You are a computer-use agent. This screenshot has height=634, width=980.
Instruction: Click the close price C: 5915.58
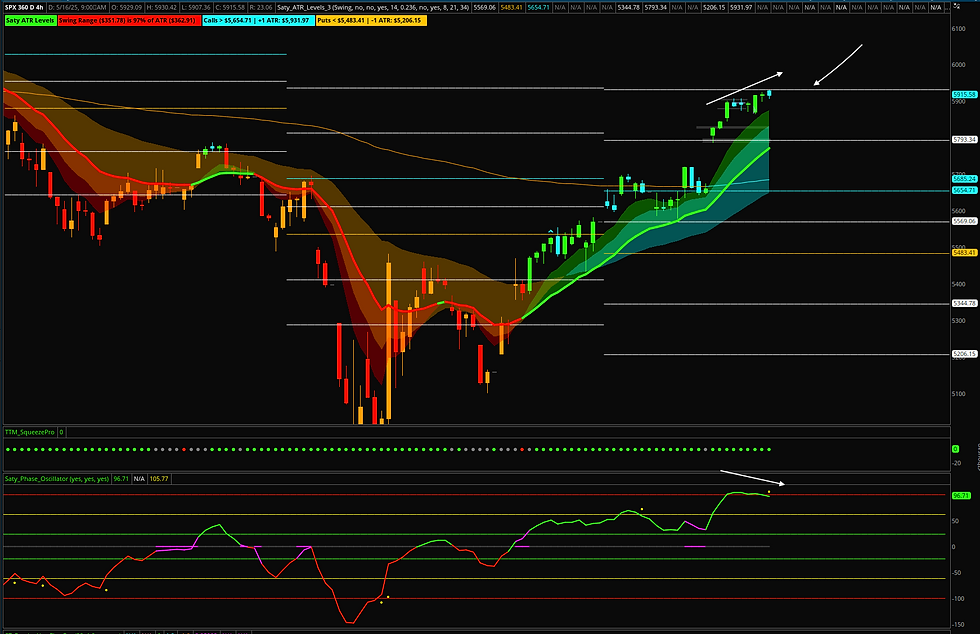229,8
